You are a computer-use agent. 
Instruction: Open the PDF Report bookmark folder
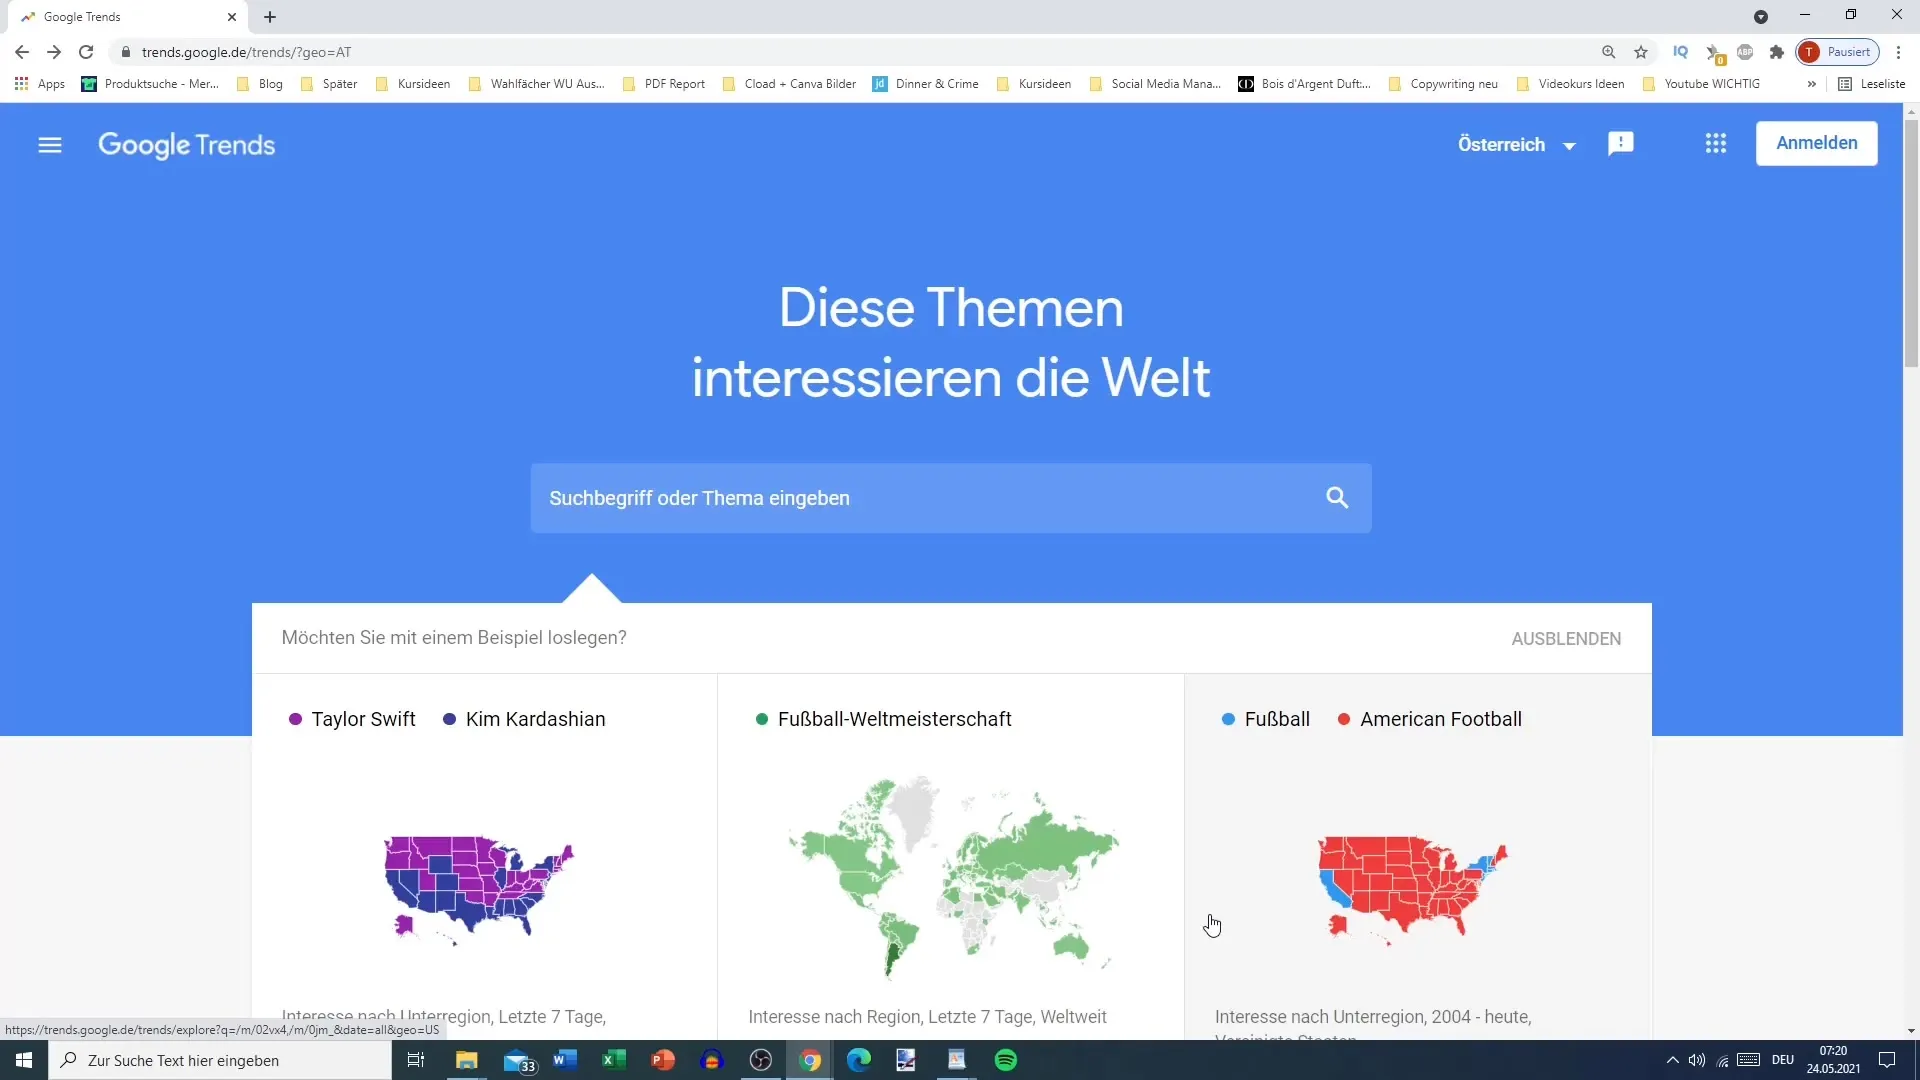(664, 84)
